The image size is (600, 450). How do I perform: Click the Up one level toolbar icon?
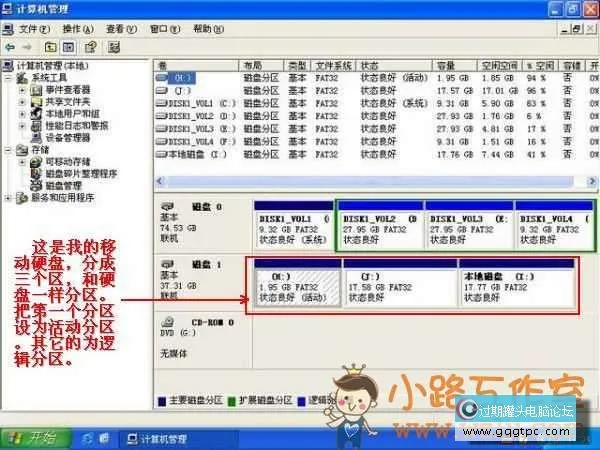click(51, 47)
